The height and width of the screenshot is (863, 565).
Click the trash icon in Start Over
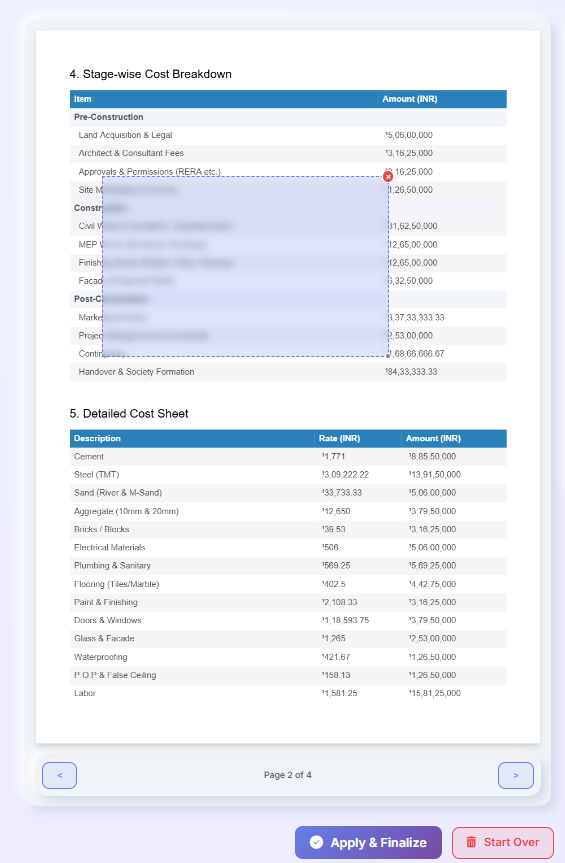[x=471, y=842]
